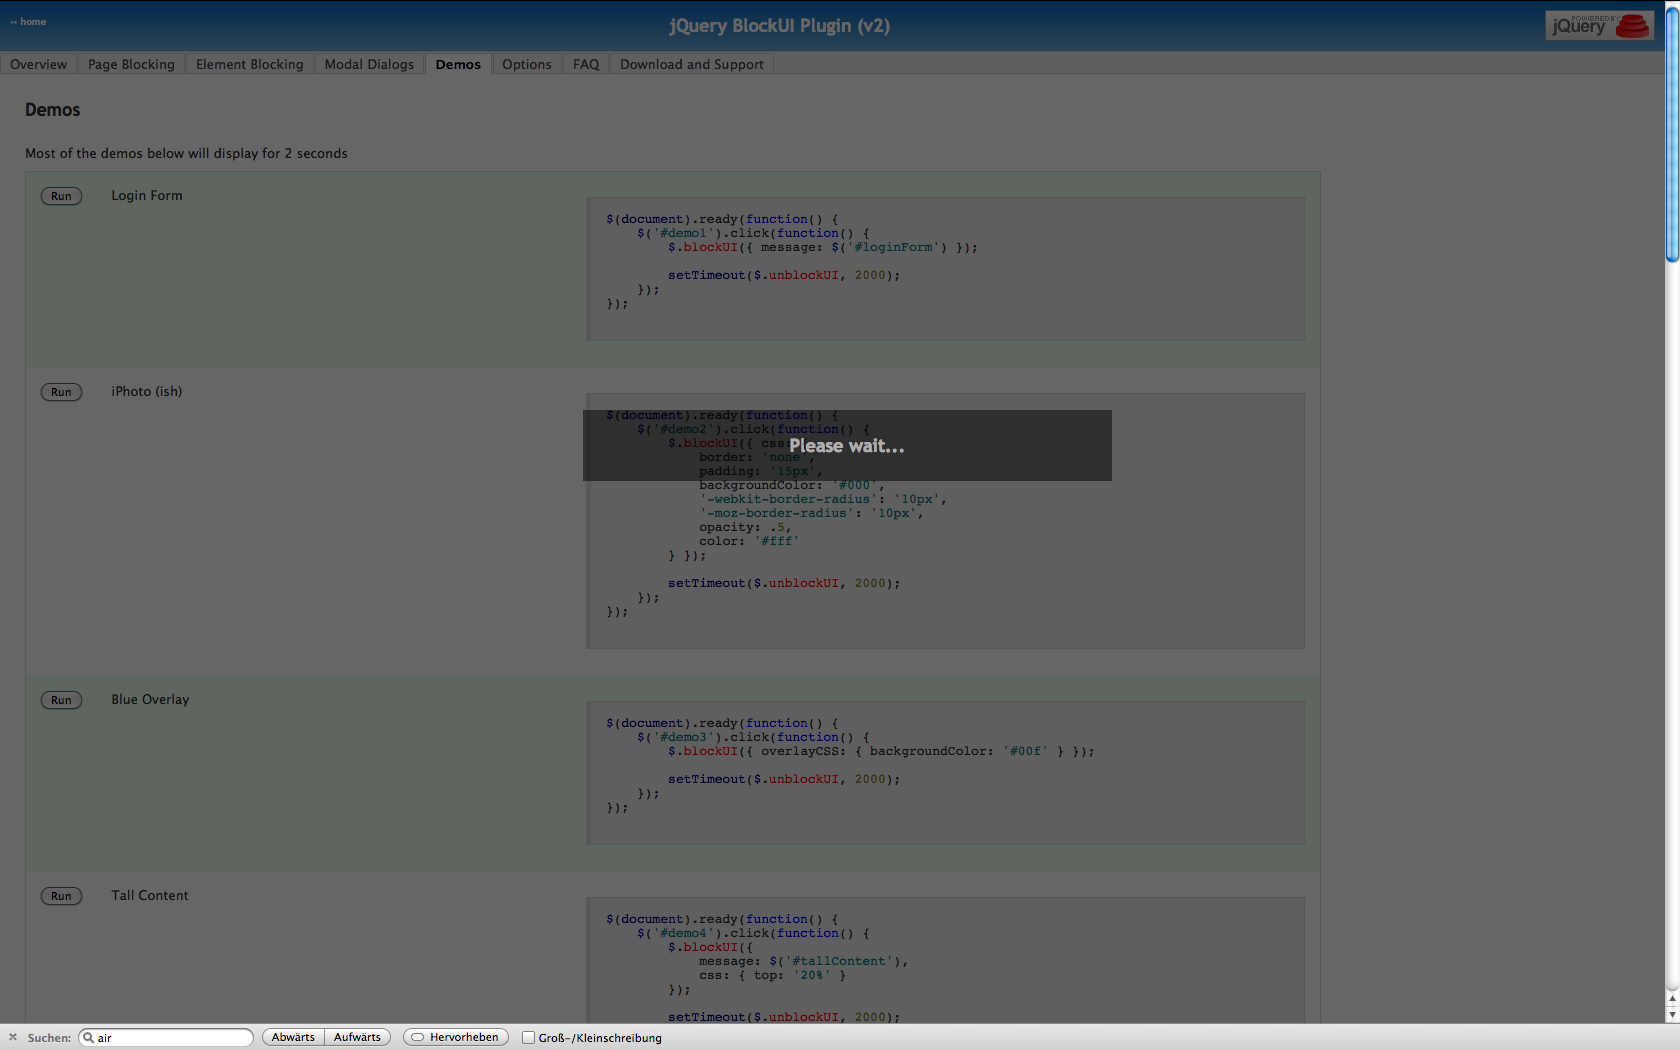Screen dimensions: 1680x1050
Task: Open the Modal Dialogs tab
Action: click(x=369, y=64)
